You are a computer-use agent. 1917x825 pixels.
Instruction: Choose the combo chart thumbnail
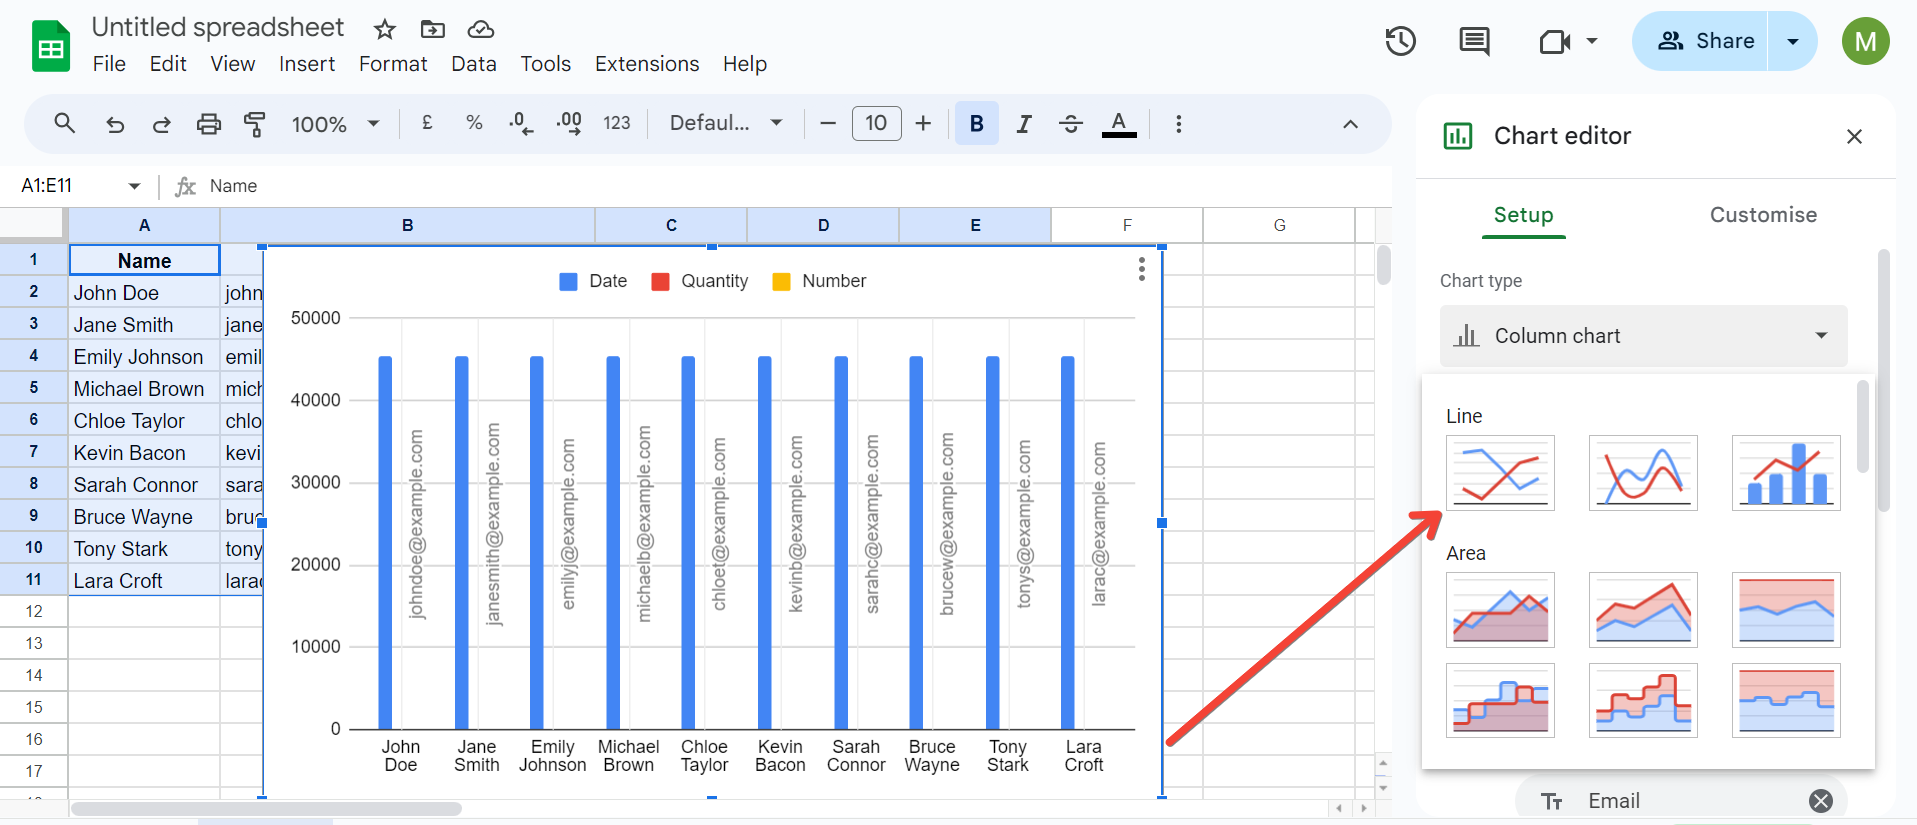1786,473
